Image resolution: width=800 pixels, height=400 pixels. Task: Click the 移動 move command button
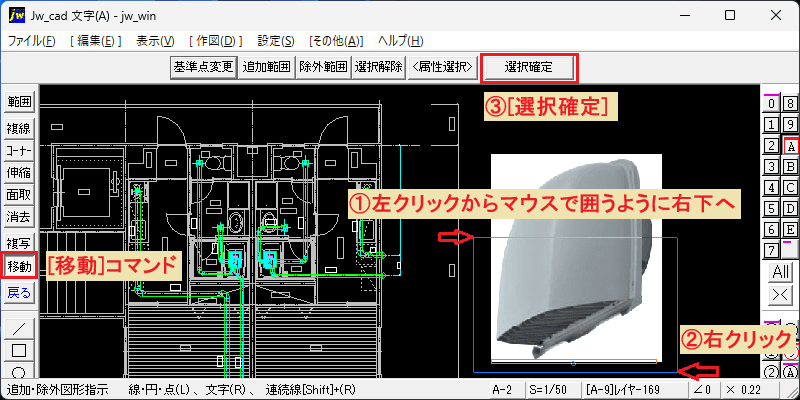(x=19, y=266)
